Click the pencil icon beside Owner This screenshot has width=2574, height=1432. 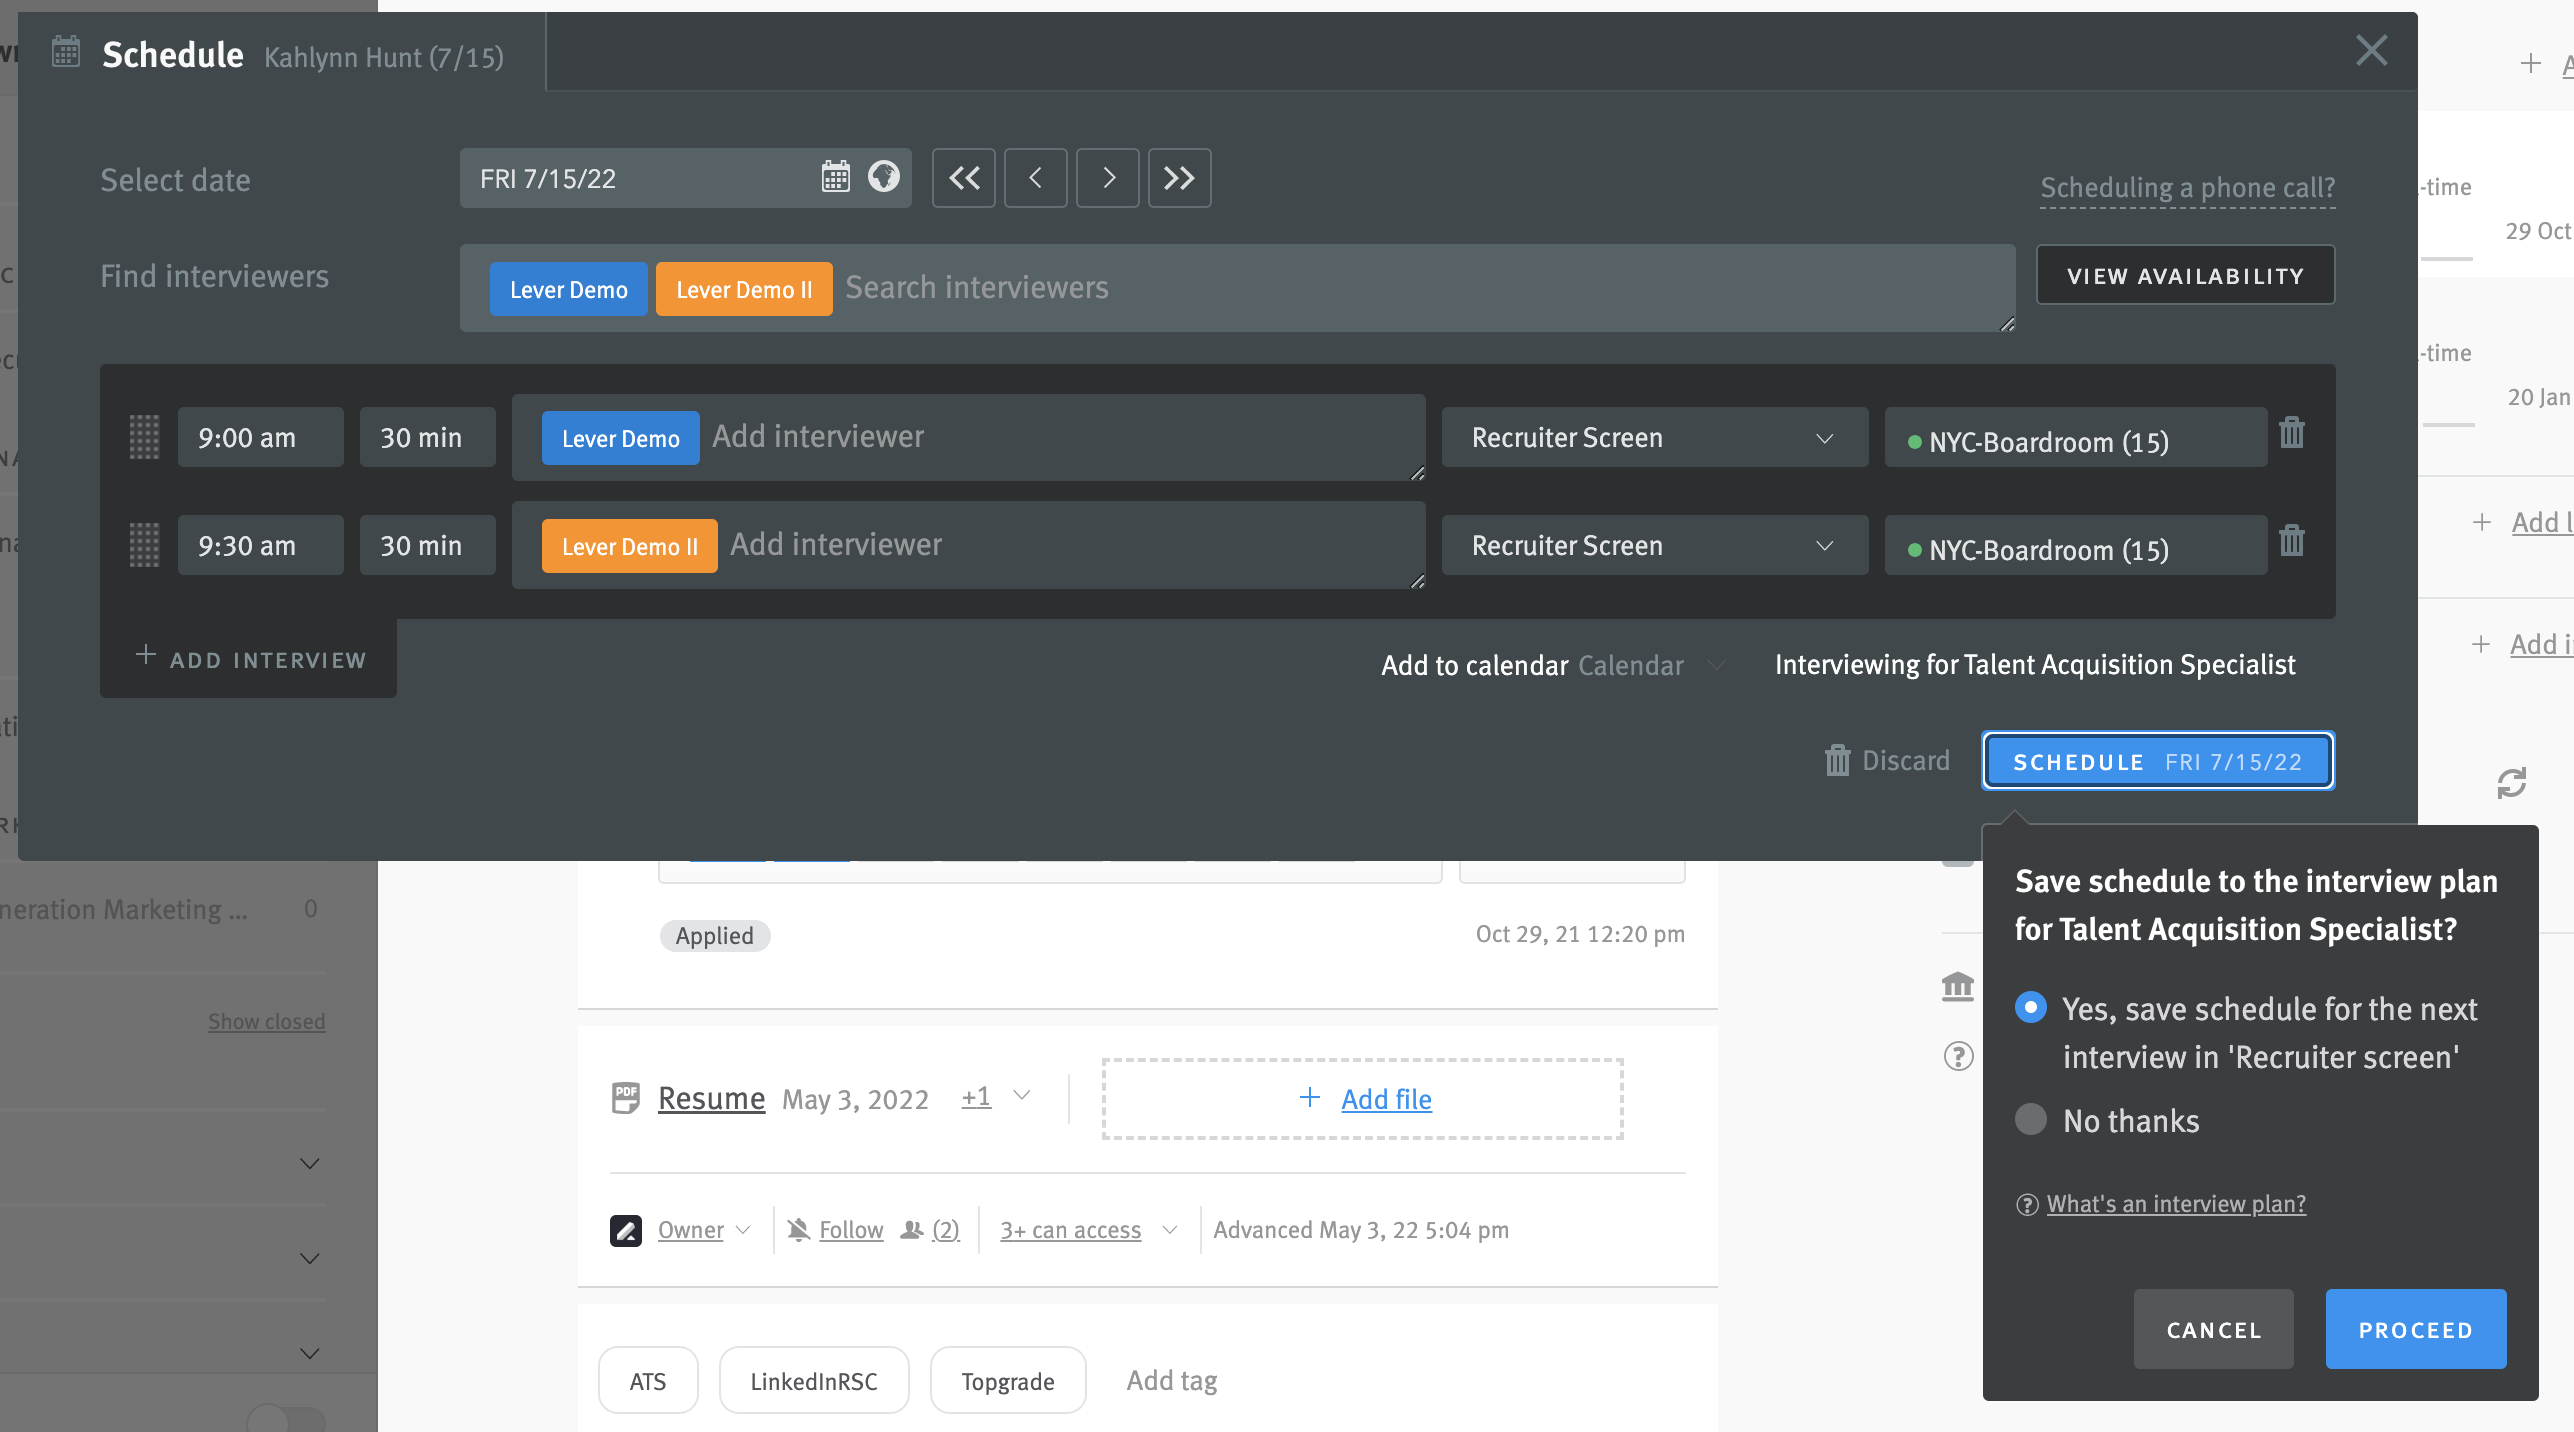click(626, 1229)
